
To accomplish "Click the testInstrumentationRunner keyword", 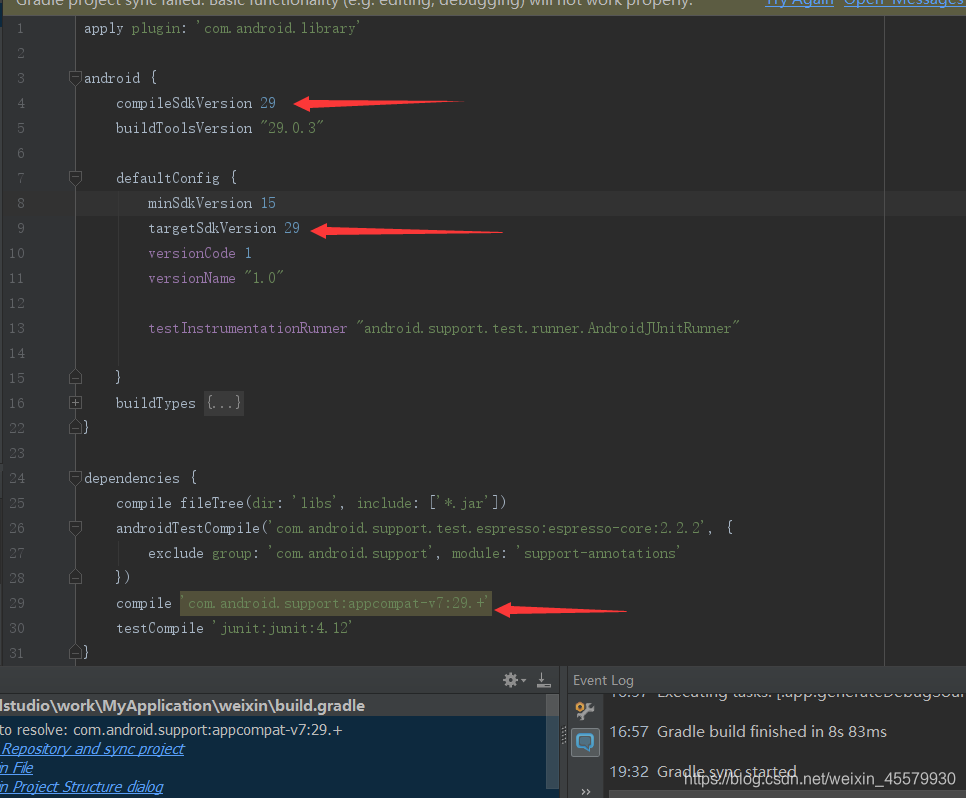I will (x=248, y=328).
